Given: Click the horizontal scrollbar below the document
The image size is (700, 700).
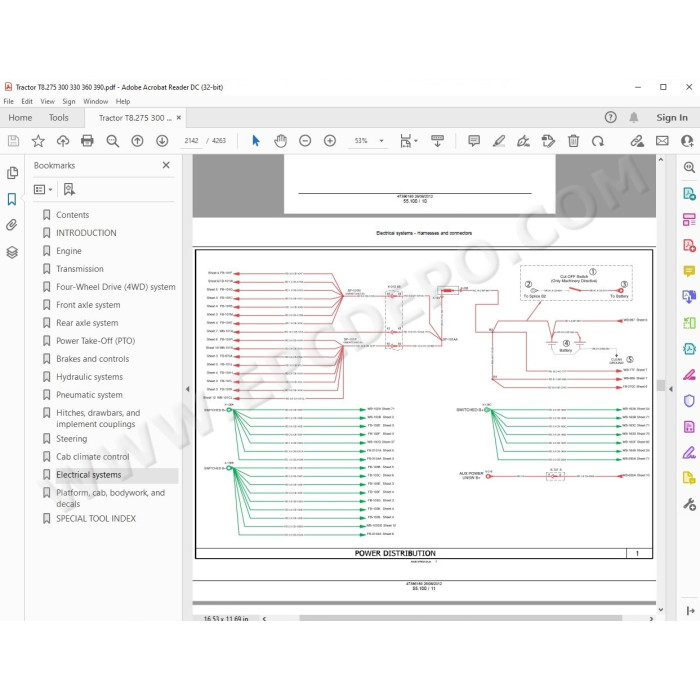Looking at the screenshot, I should point(460,618).
